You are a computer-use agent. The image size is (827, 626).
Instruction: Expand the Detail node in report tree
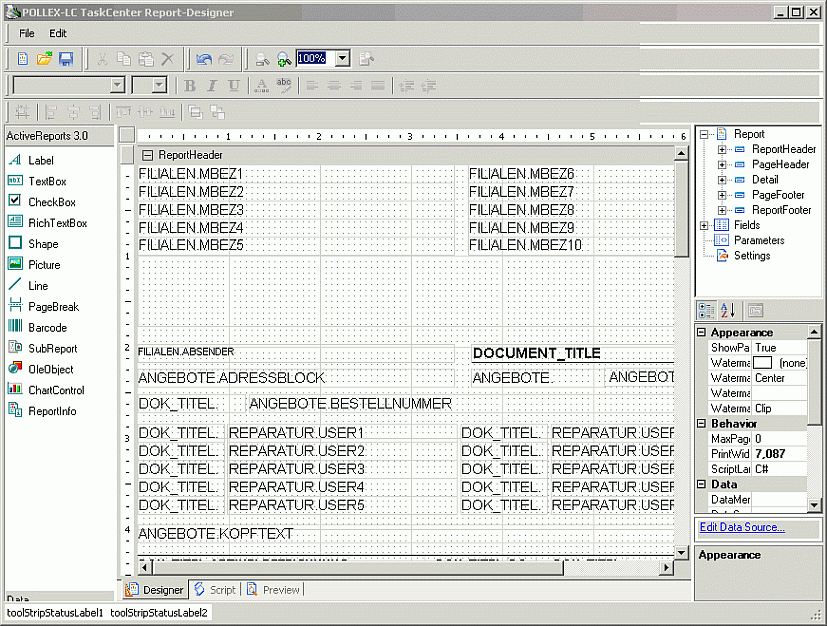pyautogui.click(x=722, y=180)
